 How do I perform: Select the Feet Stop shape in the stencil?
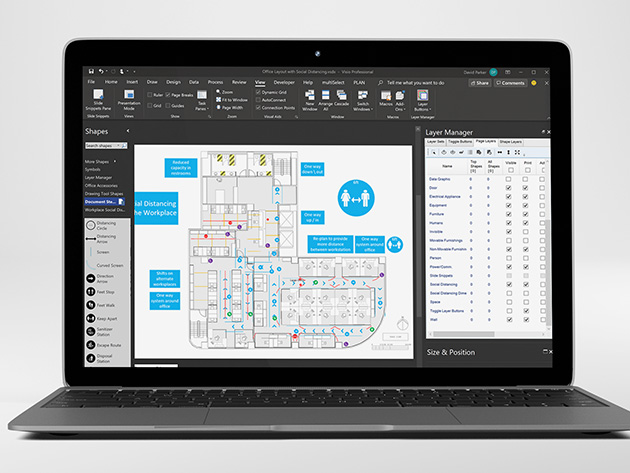pyautogui.click(x=91, y=291)
